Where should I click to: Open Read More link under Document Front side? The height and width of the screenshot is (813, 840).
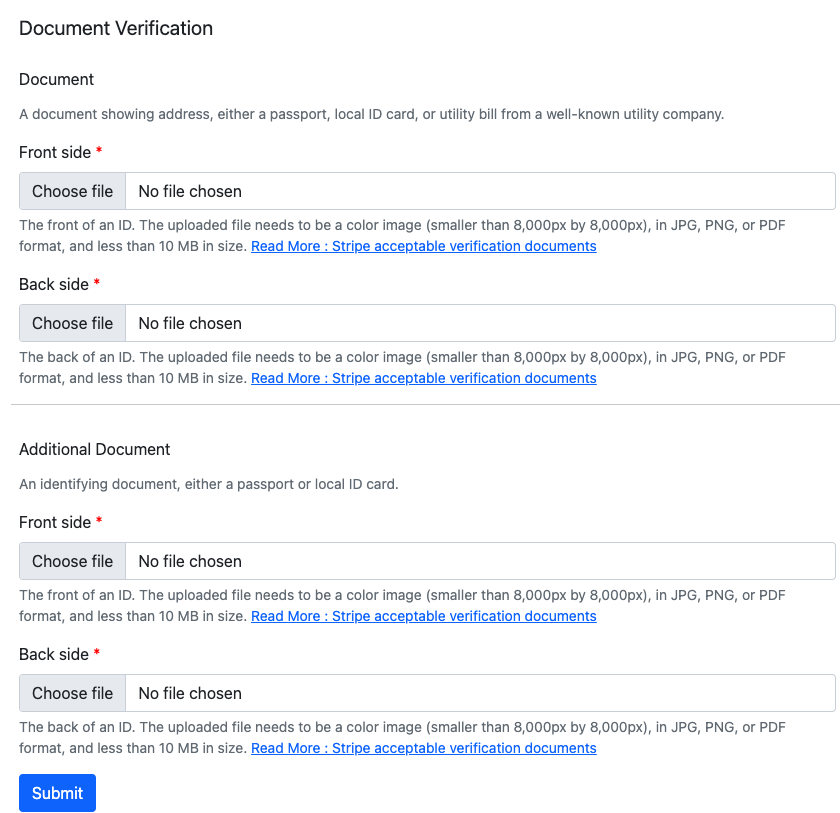(x=423, y=246)
